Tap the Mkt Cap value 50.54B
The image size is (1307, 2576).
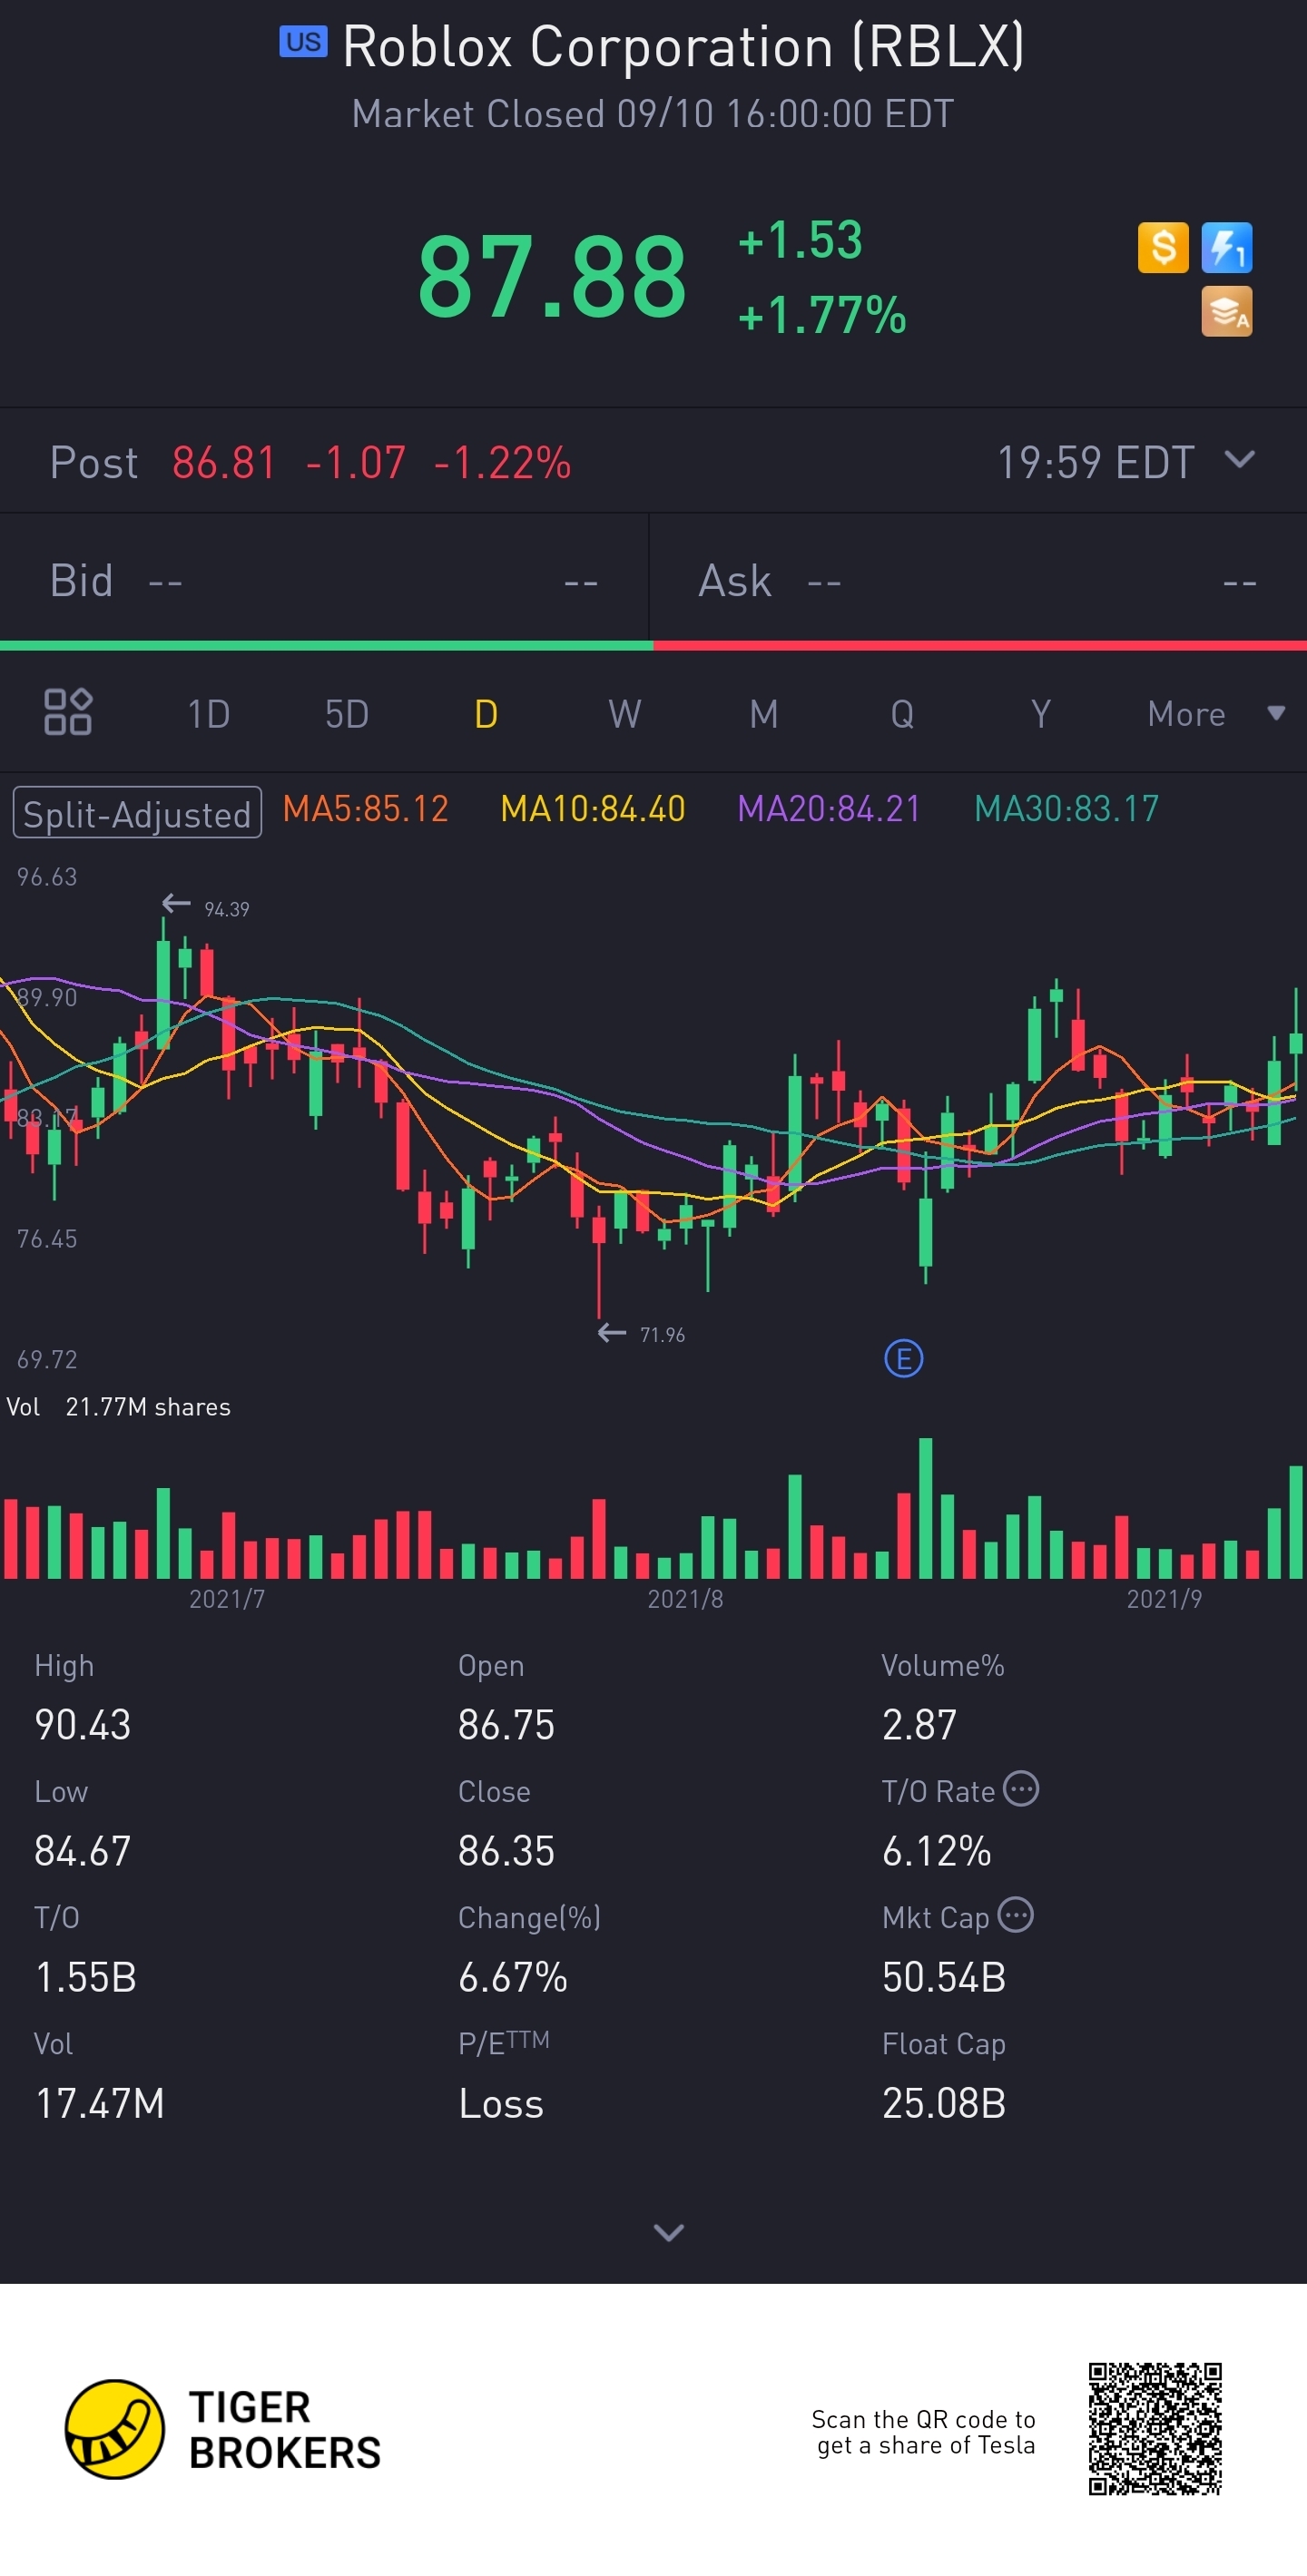[x=944, y=1977]
